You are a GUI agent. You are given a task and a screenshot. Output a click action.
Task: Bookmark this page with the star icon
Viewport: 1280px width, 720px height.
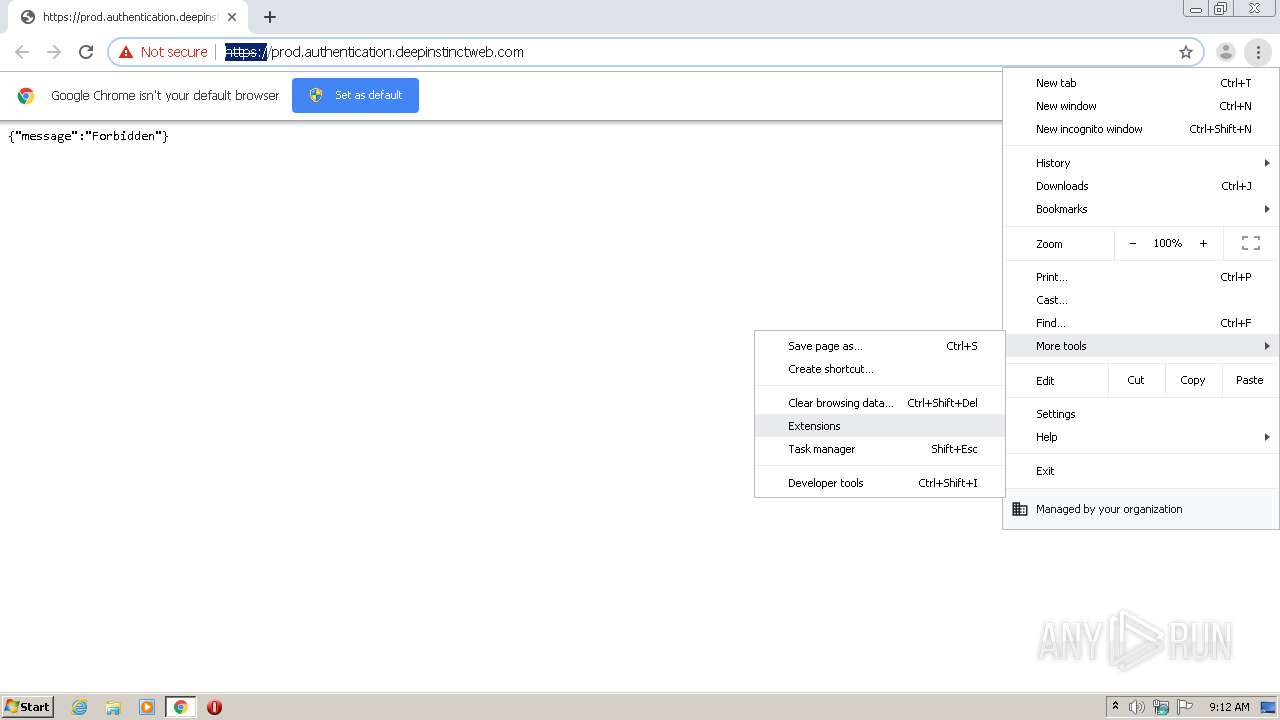pyautogui.click(x=1186, y=52)
